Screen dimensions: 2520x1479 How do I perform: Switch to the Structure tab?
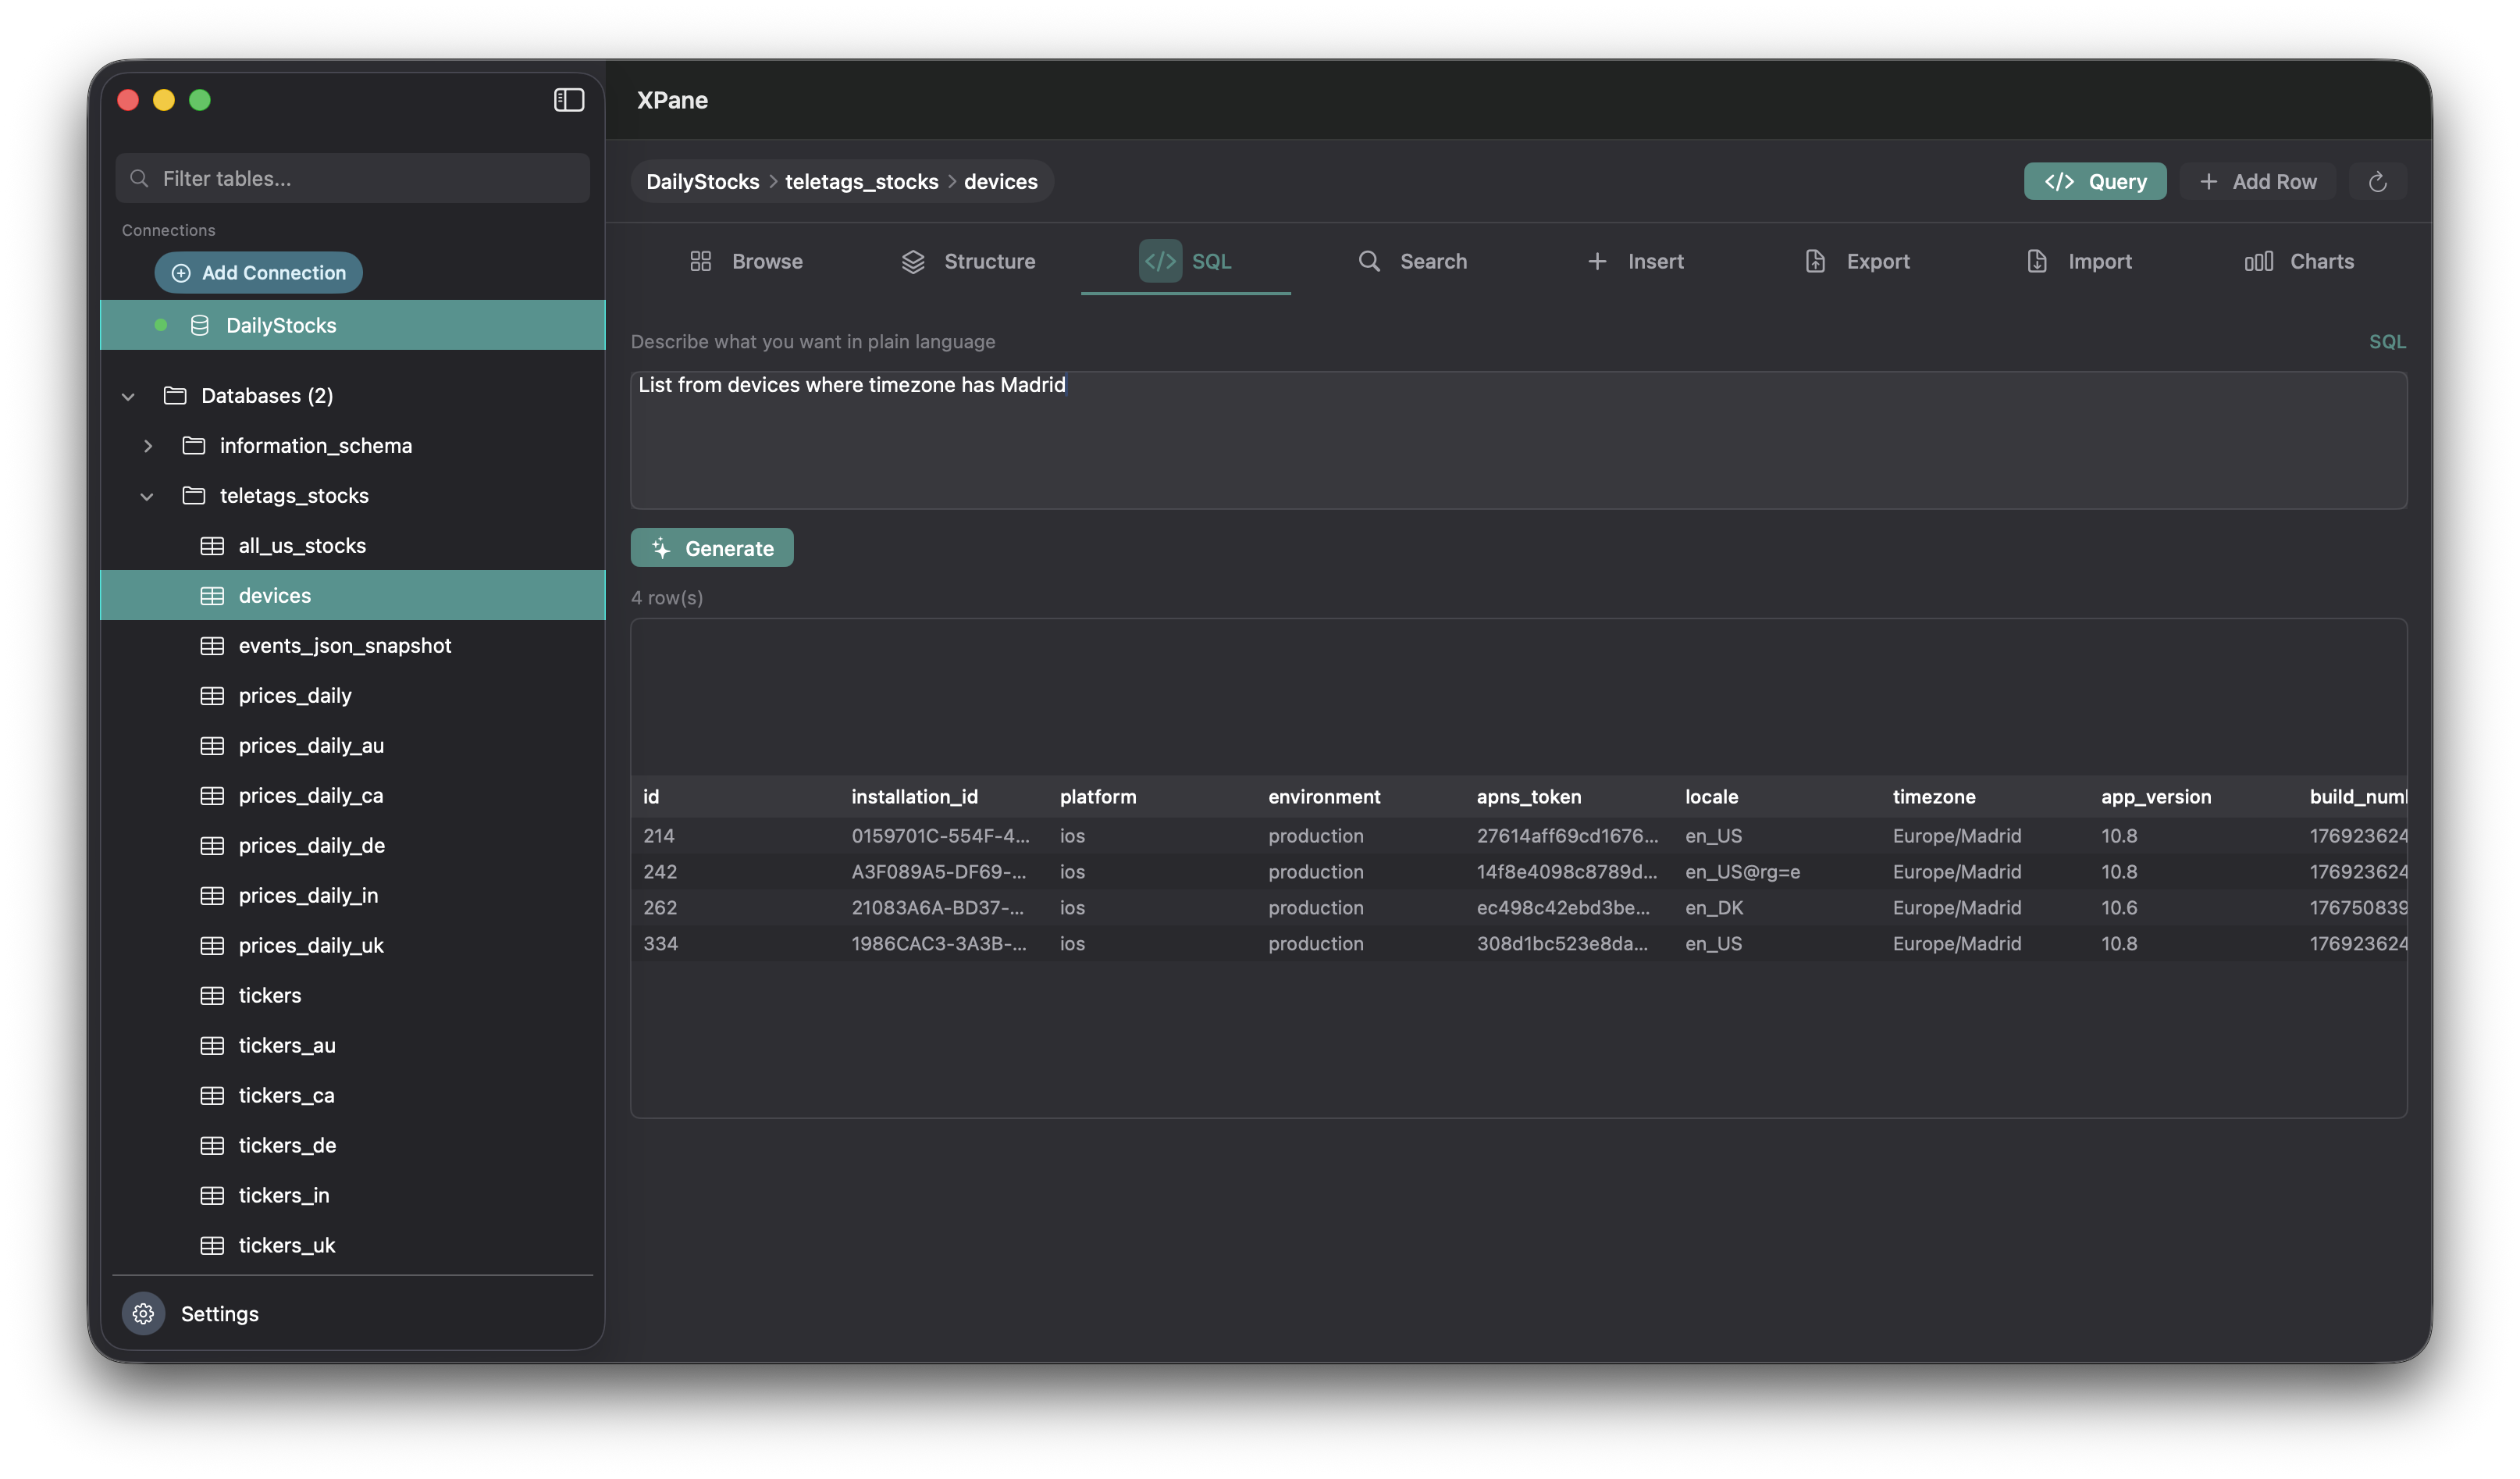click(968, 261)
